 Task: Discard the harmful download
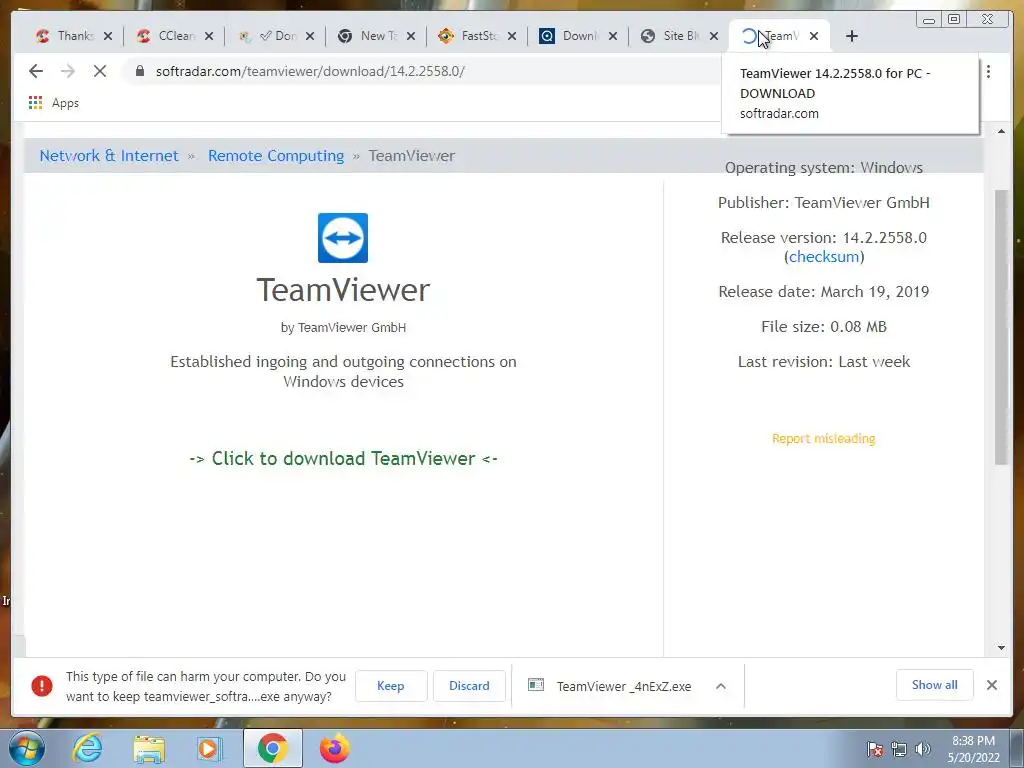469,686
